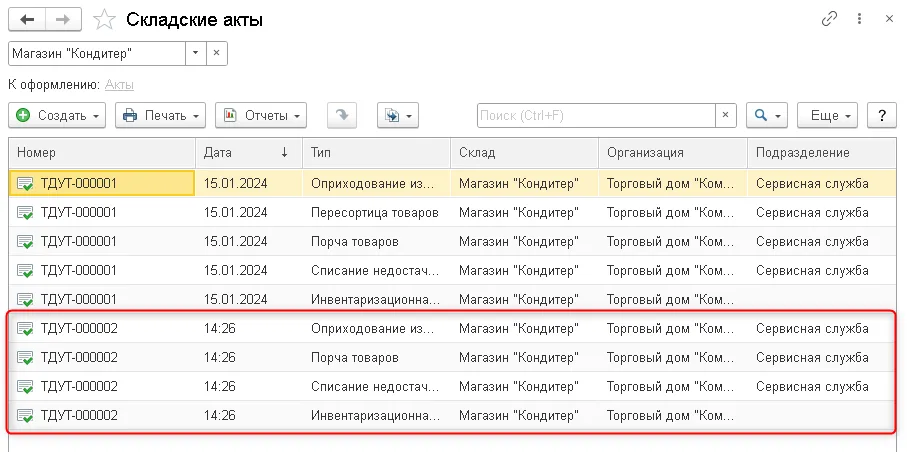Click document icon in 15.01.2024 Порча товаров row
The width and height of the screenshot is (907, 452).
25,242
